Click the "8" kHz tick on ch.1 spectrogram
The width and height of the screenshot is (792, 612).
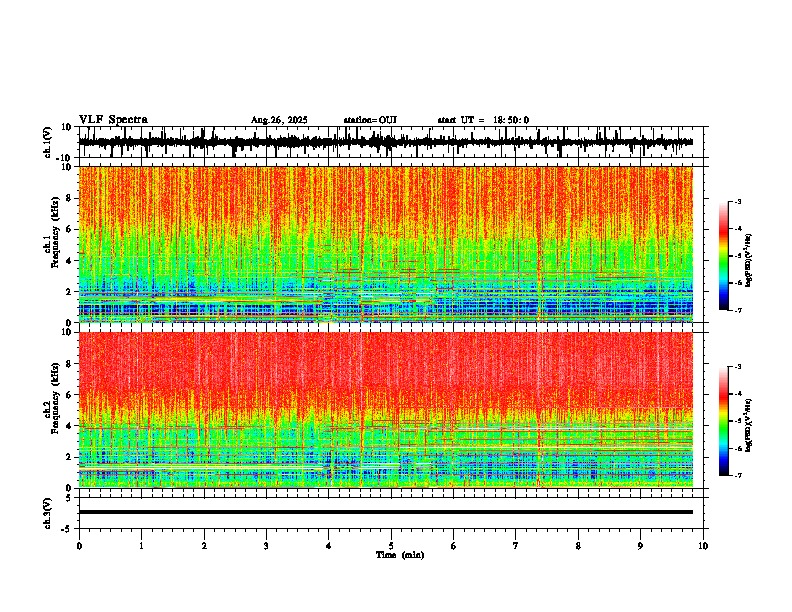(x=70, y=198)
